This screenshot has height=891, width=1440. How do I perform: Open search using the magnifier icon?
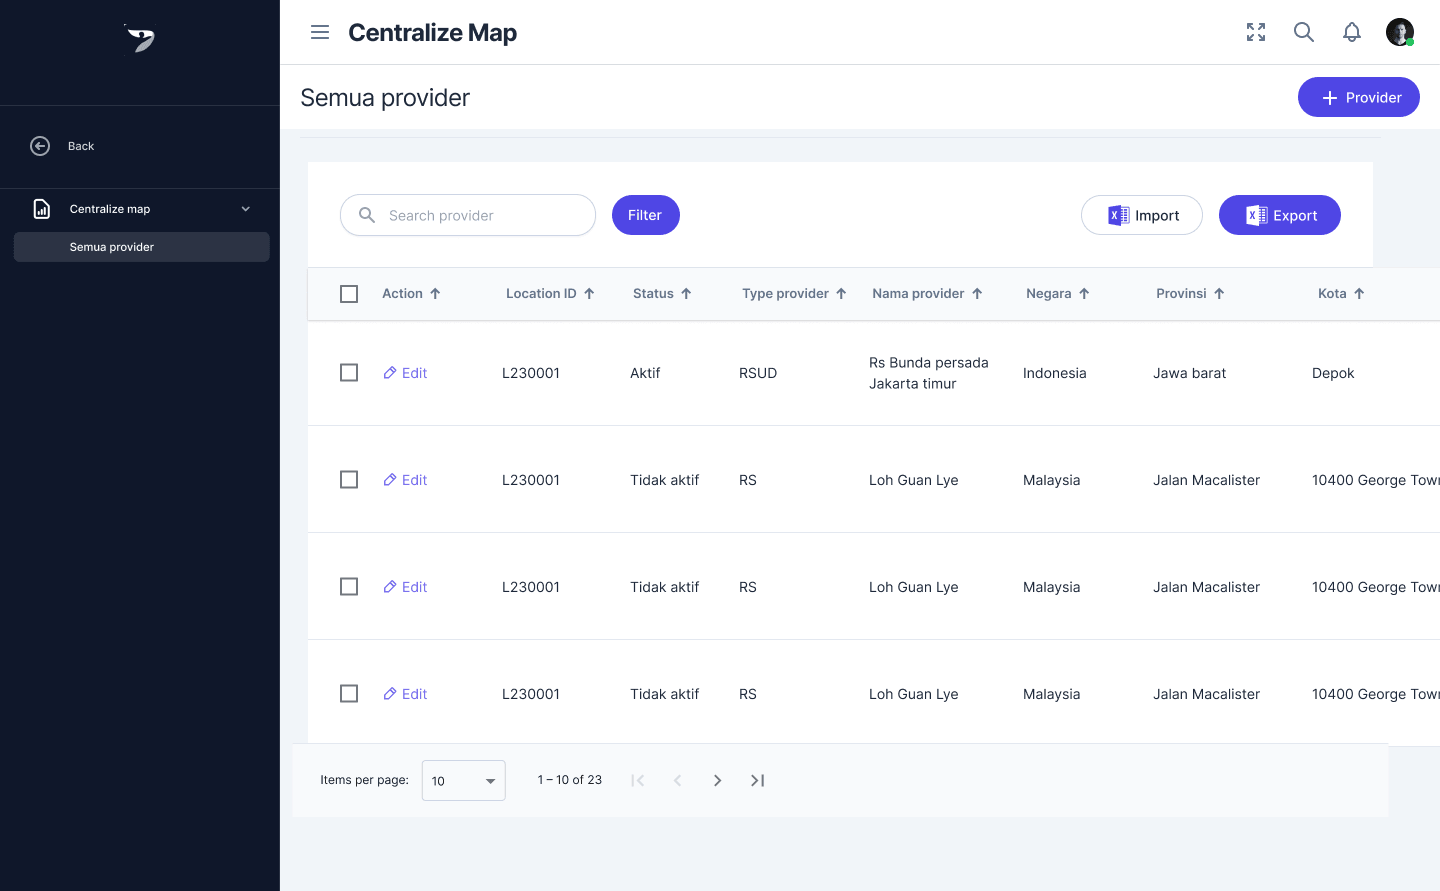click(1304, 32)
